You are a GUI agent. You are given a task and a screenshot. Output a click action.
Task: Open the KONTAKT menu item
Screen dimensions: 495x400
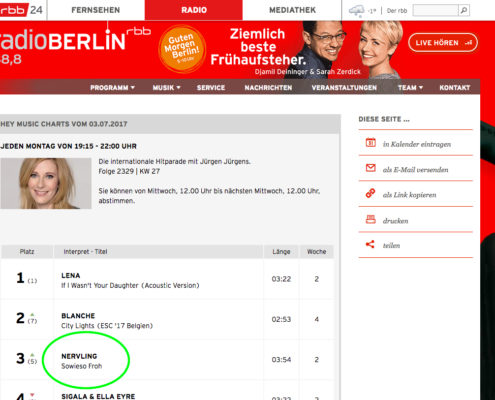pyautogui.click(x=455, y=88)
